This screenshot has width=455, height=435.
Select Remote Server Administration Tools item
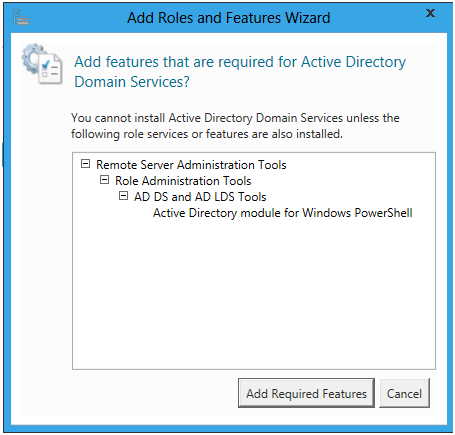[191, 165]
